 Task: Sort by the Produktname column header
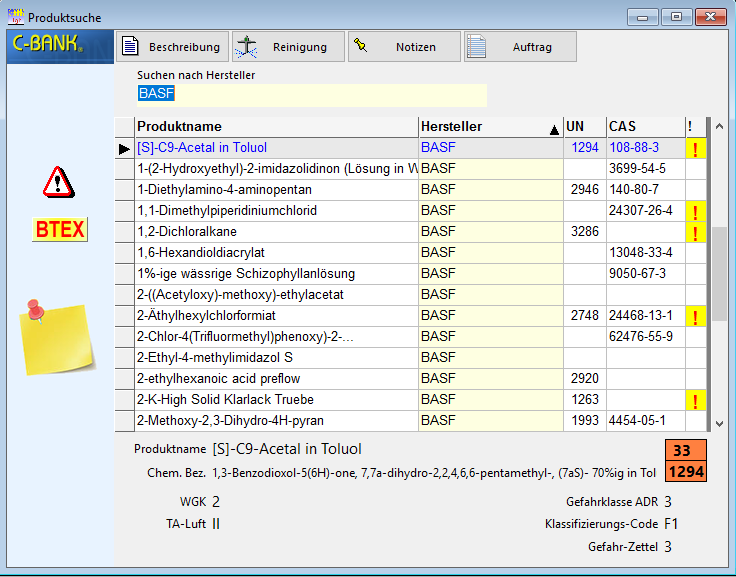point(276,127)
